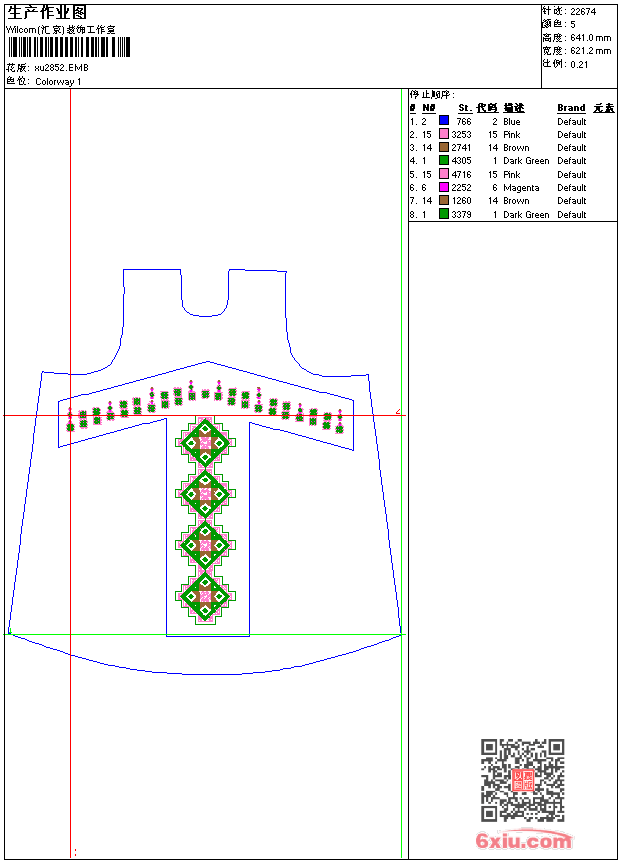Click stitch count '766' in row 1
The image size is (620, 860).
click(x=464, y=122)
